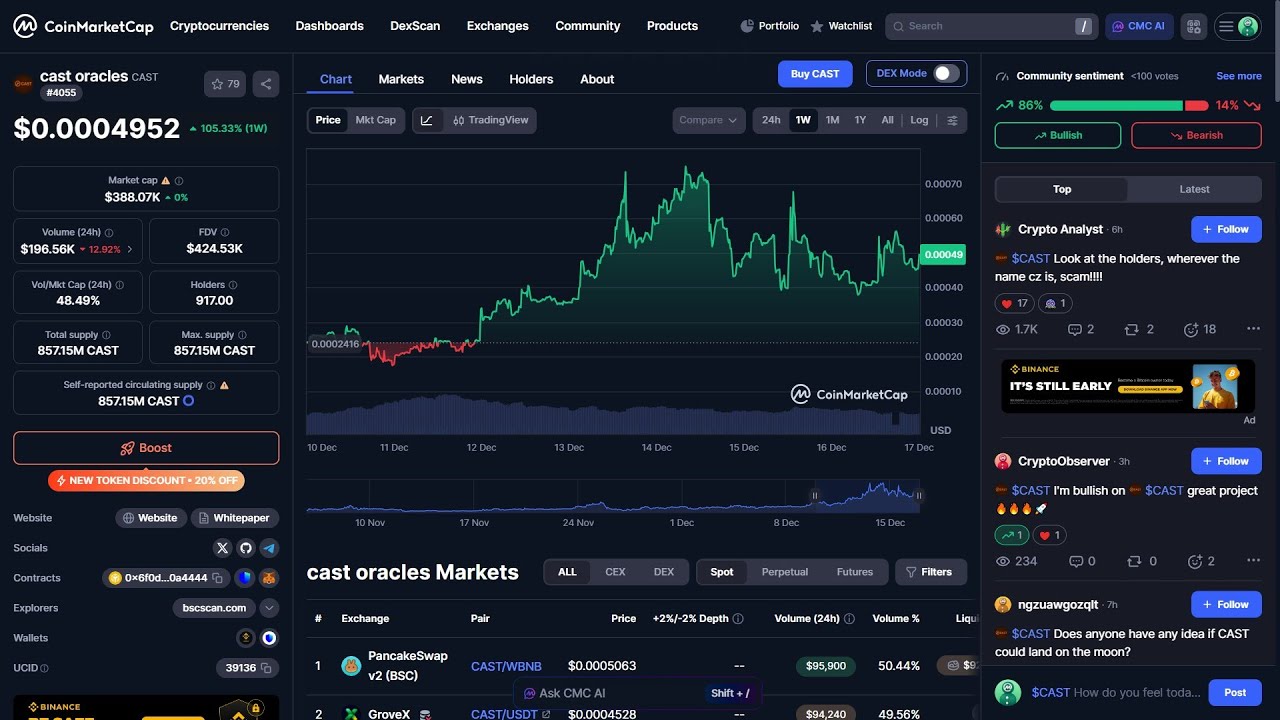Viewport: 1280px width, 720px height.
Task: Open the Dashboards menu
Action: tap(329, 26)
